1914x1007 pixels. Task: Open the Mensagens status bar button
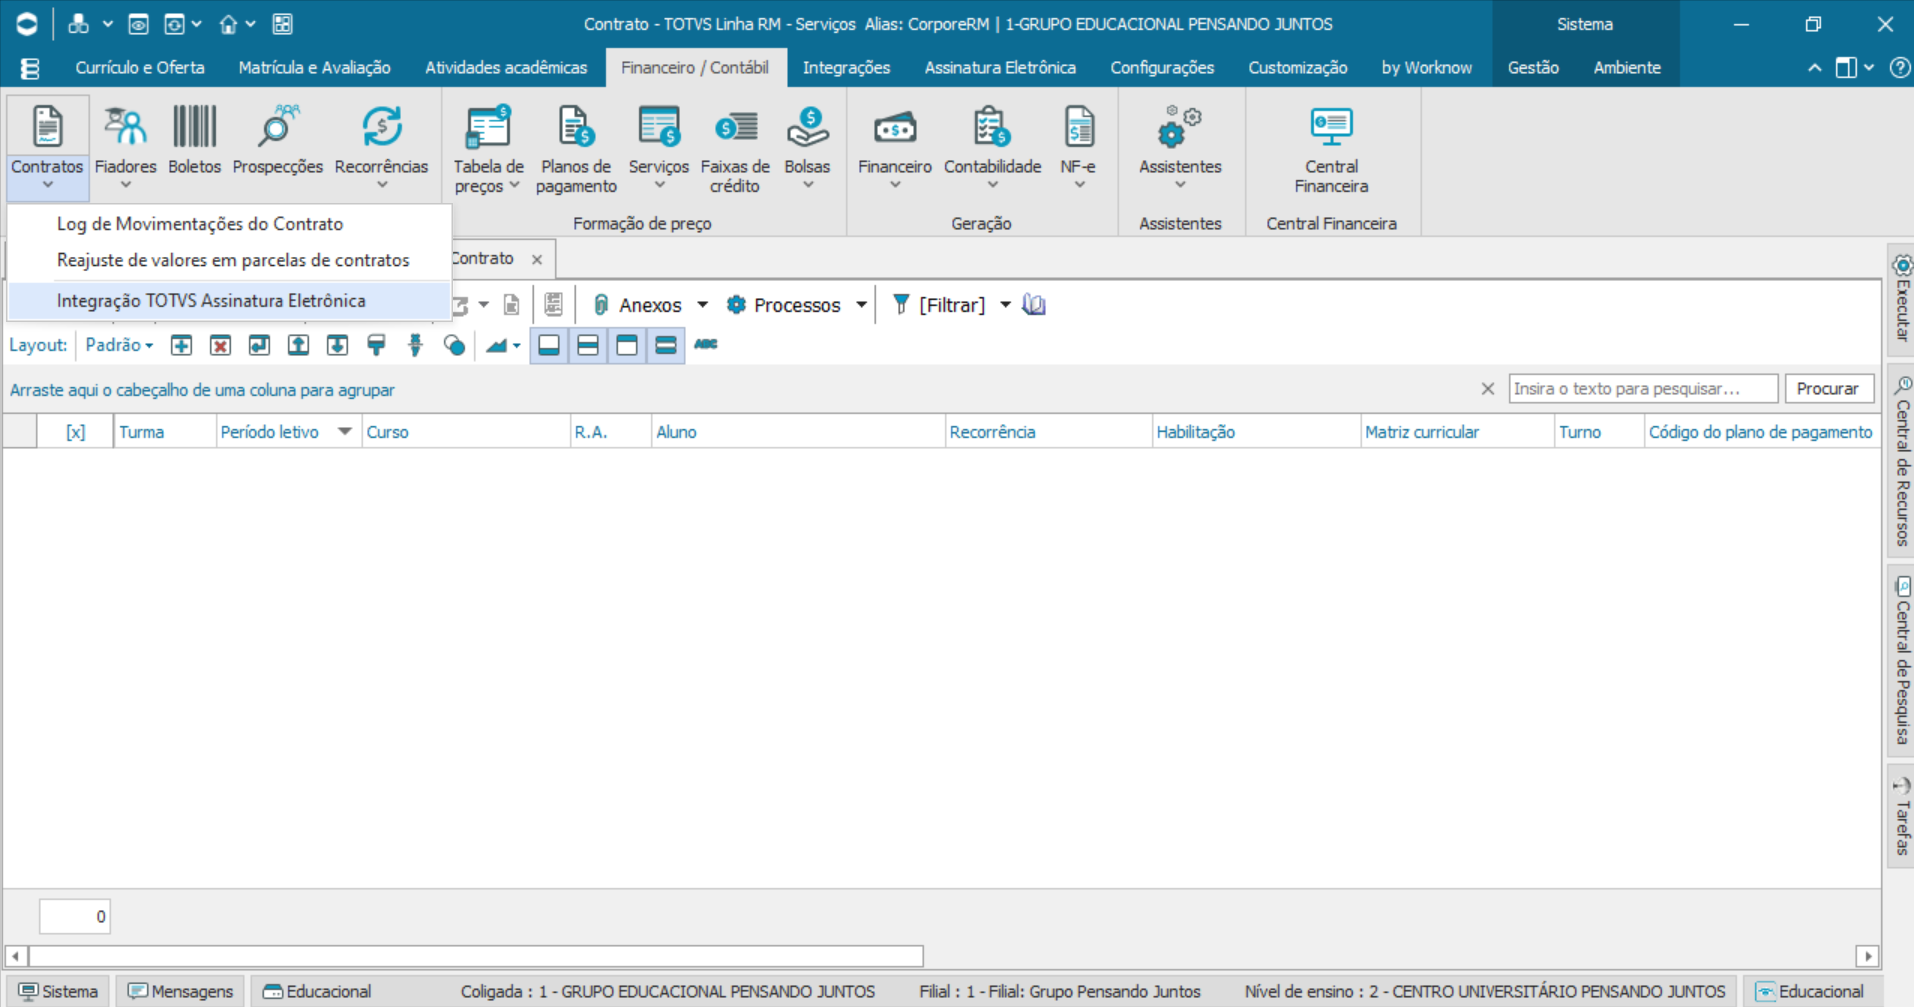click(x=180, y=991)
